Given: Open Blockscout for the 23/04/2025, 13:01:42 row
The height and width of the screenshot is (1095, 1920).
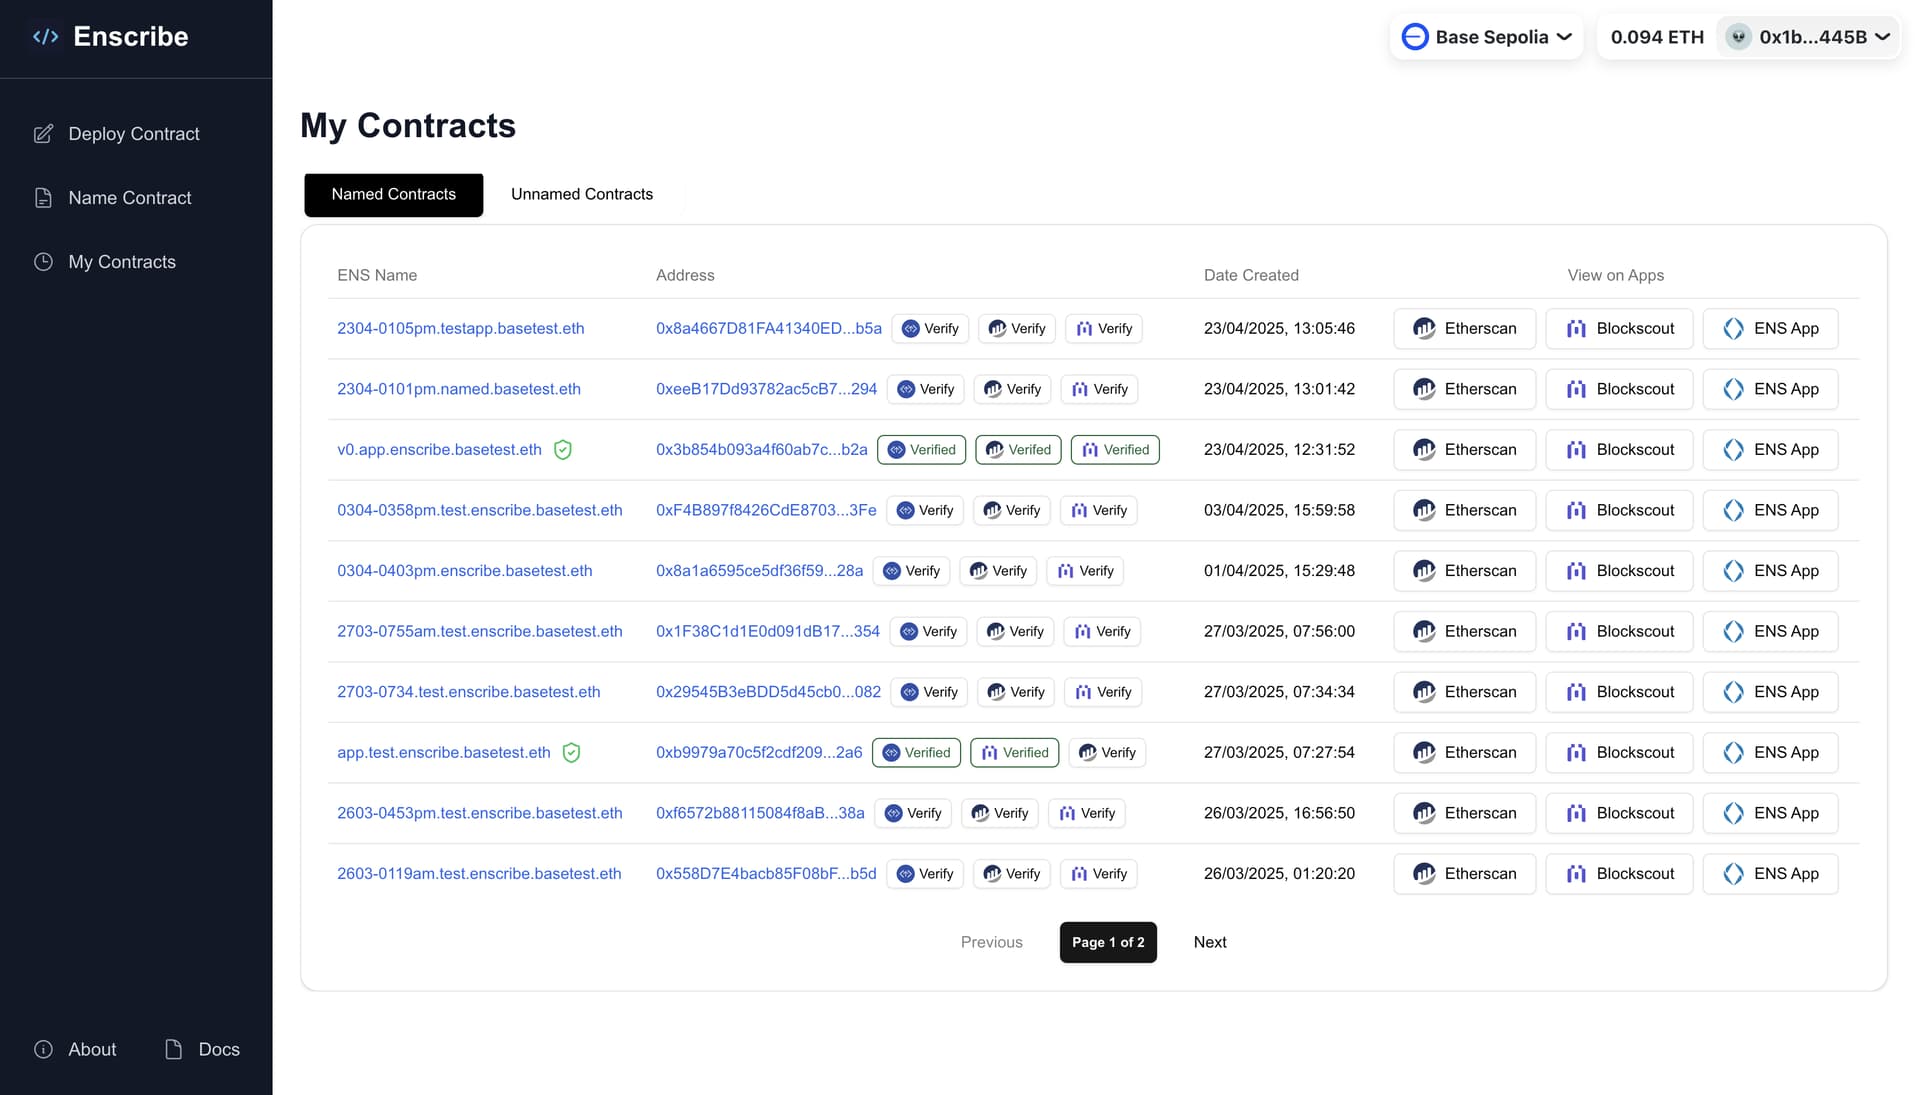Looking at the screenshot, I should coord(1619,389).
